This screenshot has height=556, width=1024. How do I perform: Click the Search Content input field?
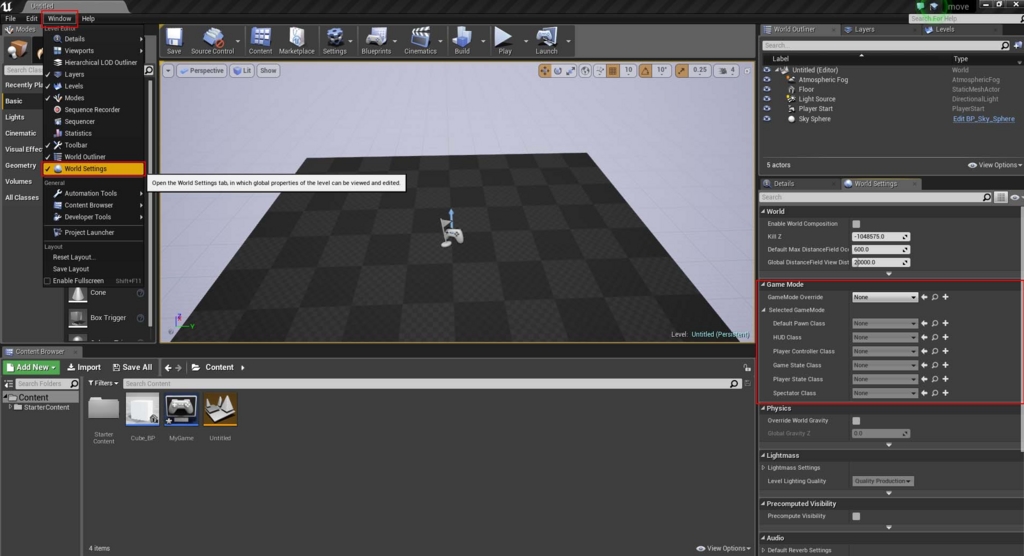tap(431, 384)
